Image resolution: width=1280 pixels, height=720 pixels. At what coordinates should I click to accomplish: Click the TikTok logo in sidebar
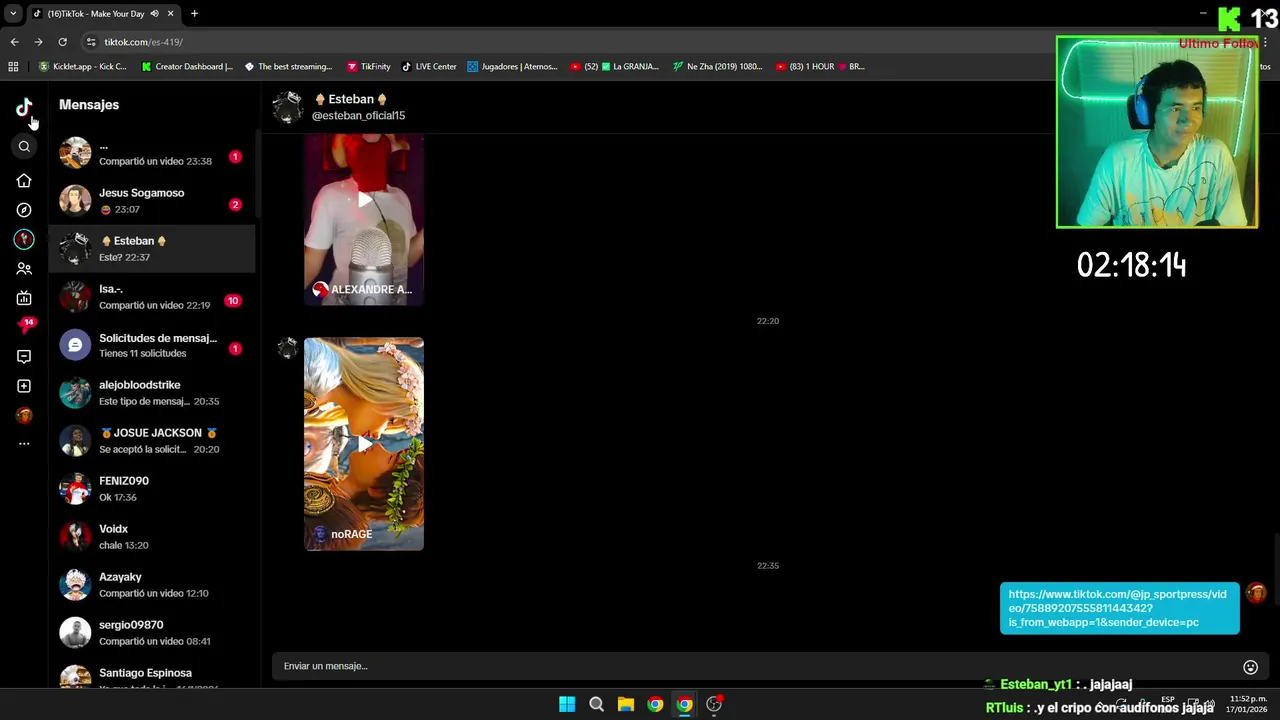[24, 107]
